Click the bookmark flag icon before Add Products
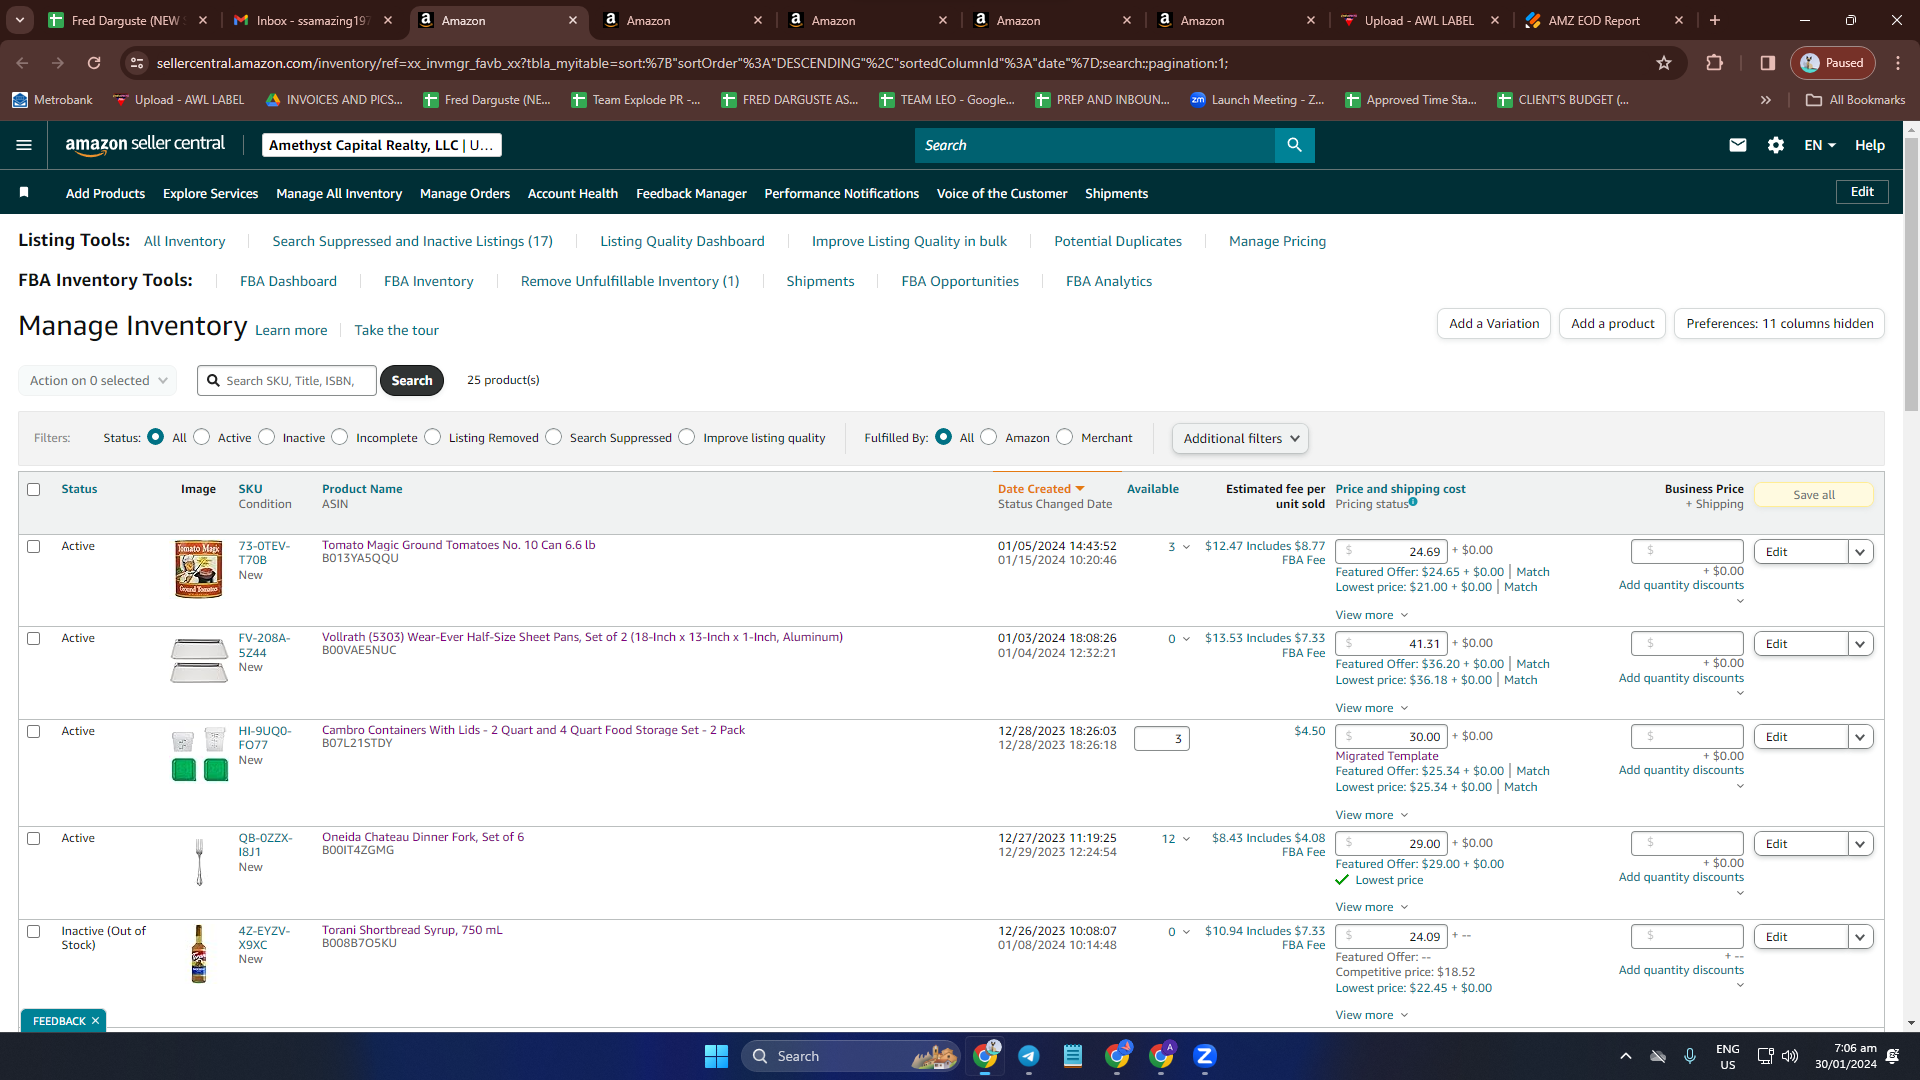The image size is (1920, 1080). tap(24, 192)
